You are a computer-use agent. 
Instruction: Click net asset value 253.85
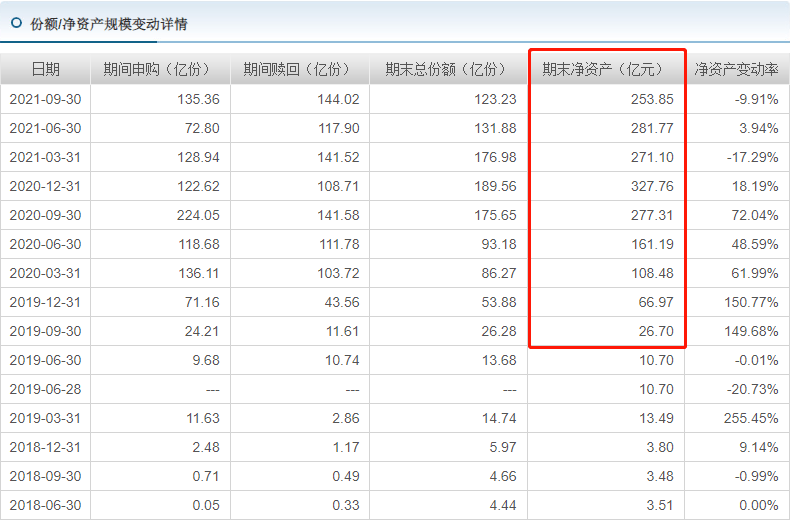652,99
